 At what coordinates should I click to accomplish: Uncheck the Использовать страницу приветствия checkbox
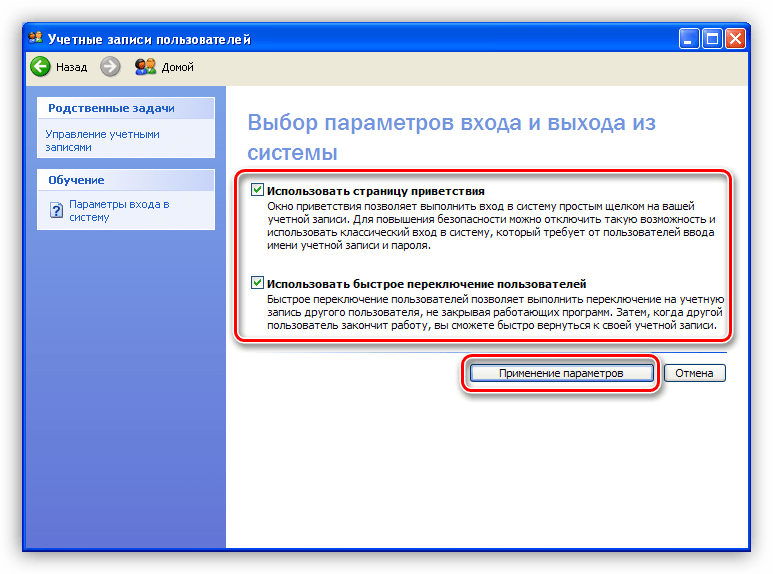(257, 190)
